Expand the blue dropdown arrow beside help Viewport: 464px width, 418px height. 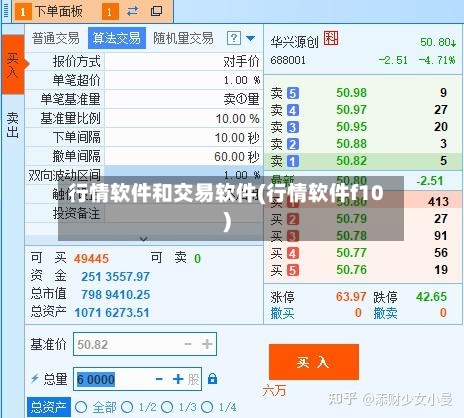click(x=251, y=39)
